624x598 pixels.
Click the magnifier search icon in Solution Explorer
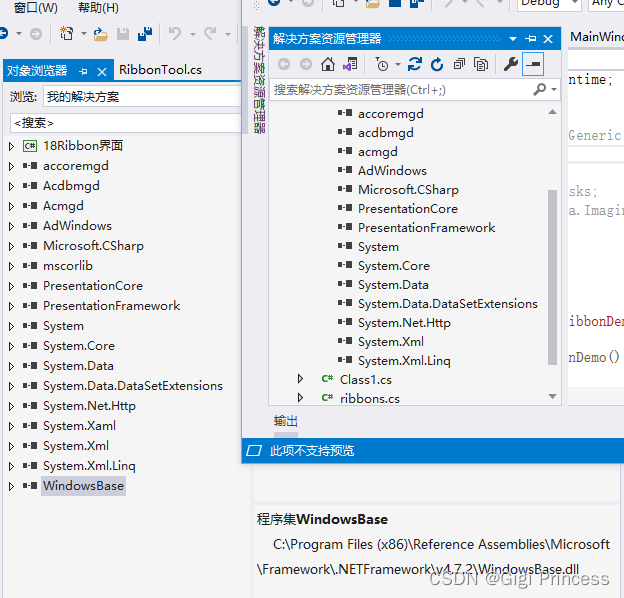[540, 90]
